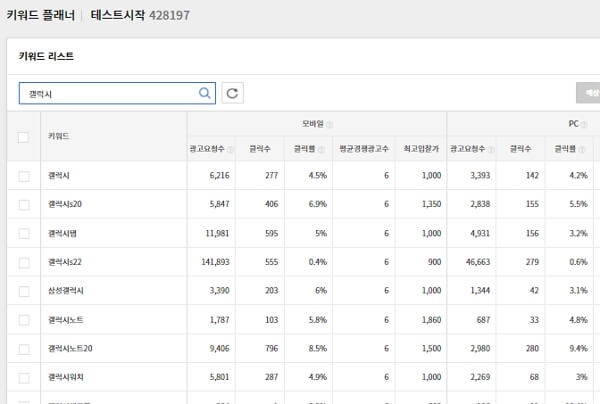Screen dimensions: 600x404
Task: Select keyword 갤럭시s20 in the table
Action: click(x=65, y=204)
